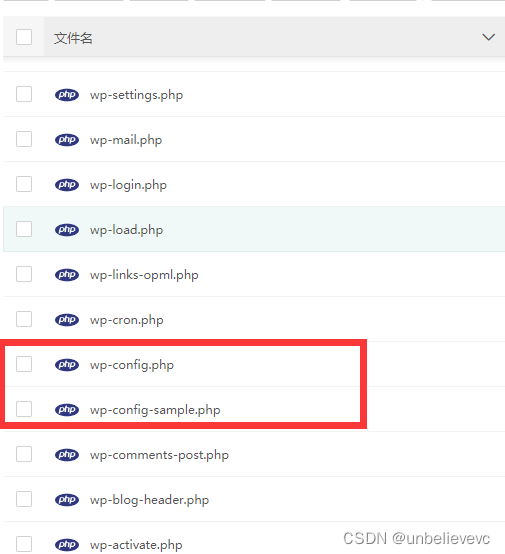The image size is (505, 554).
Task: Click the PHP icon beside wp-mail.php
Action: [67, 140]
